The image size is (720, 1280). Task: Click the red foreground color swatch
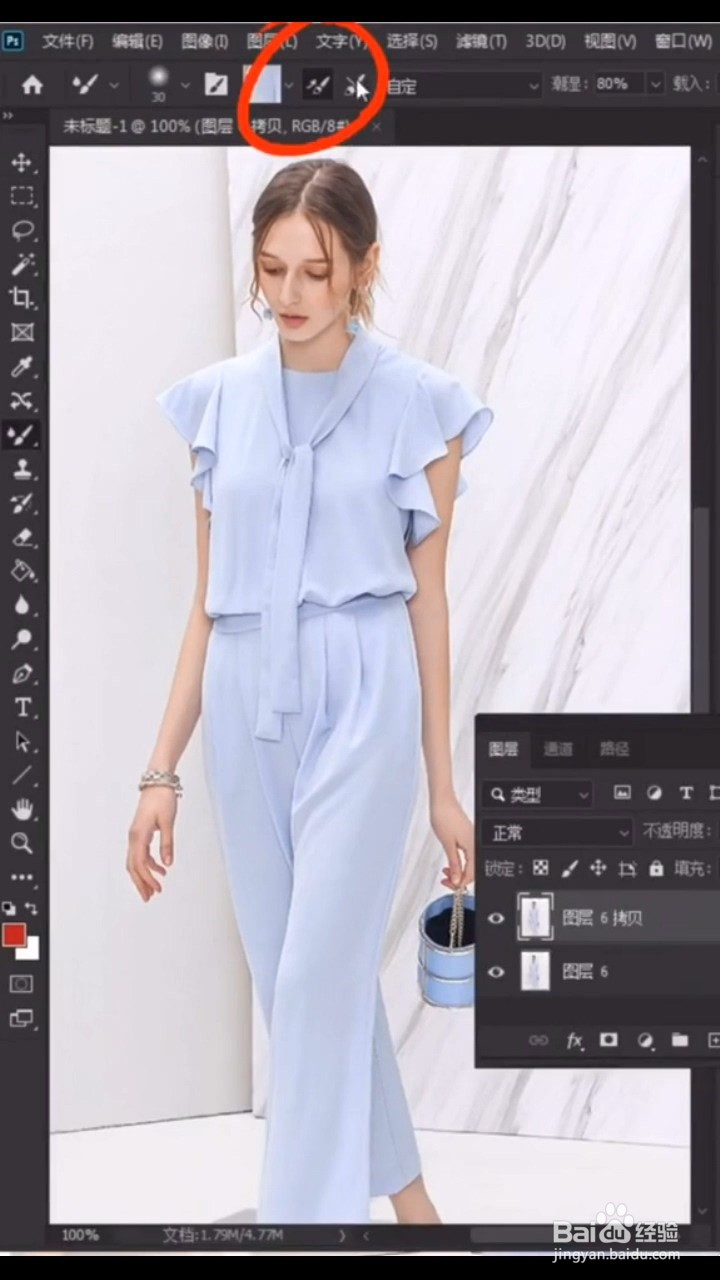[x=13, y=934]
